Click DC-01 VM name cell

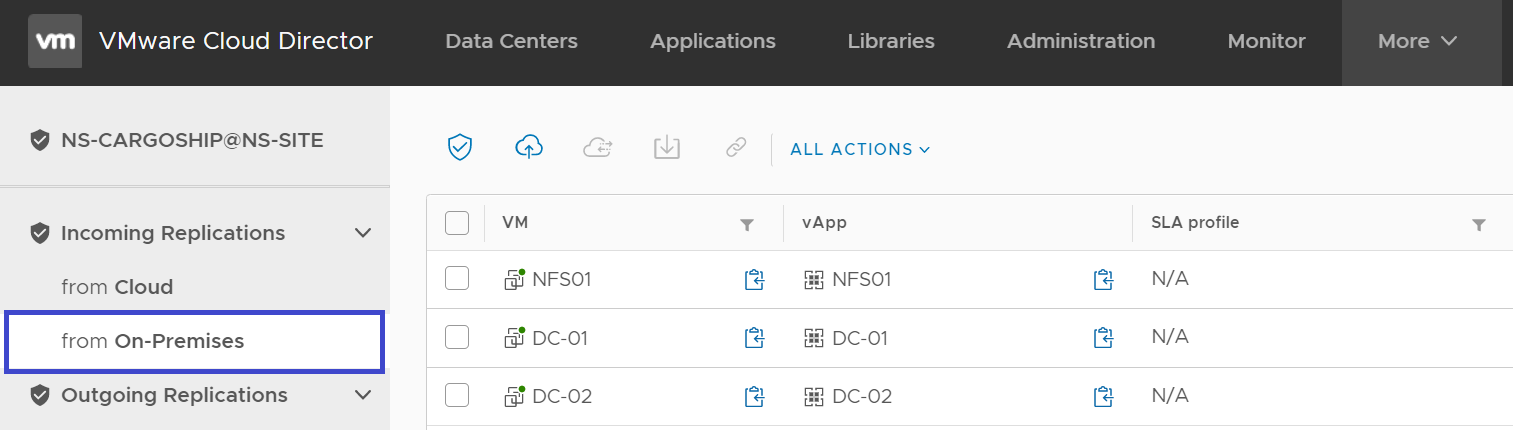click(560, 338)
